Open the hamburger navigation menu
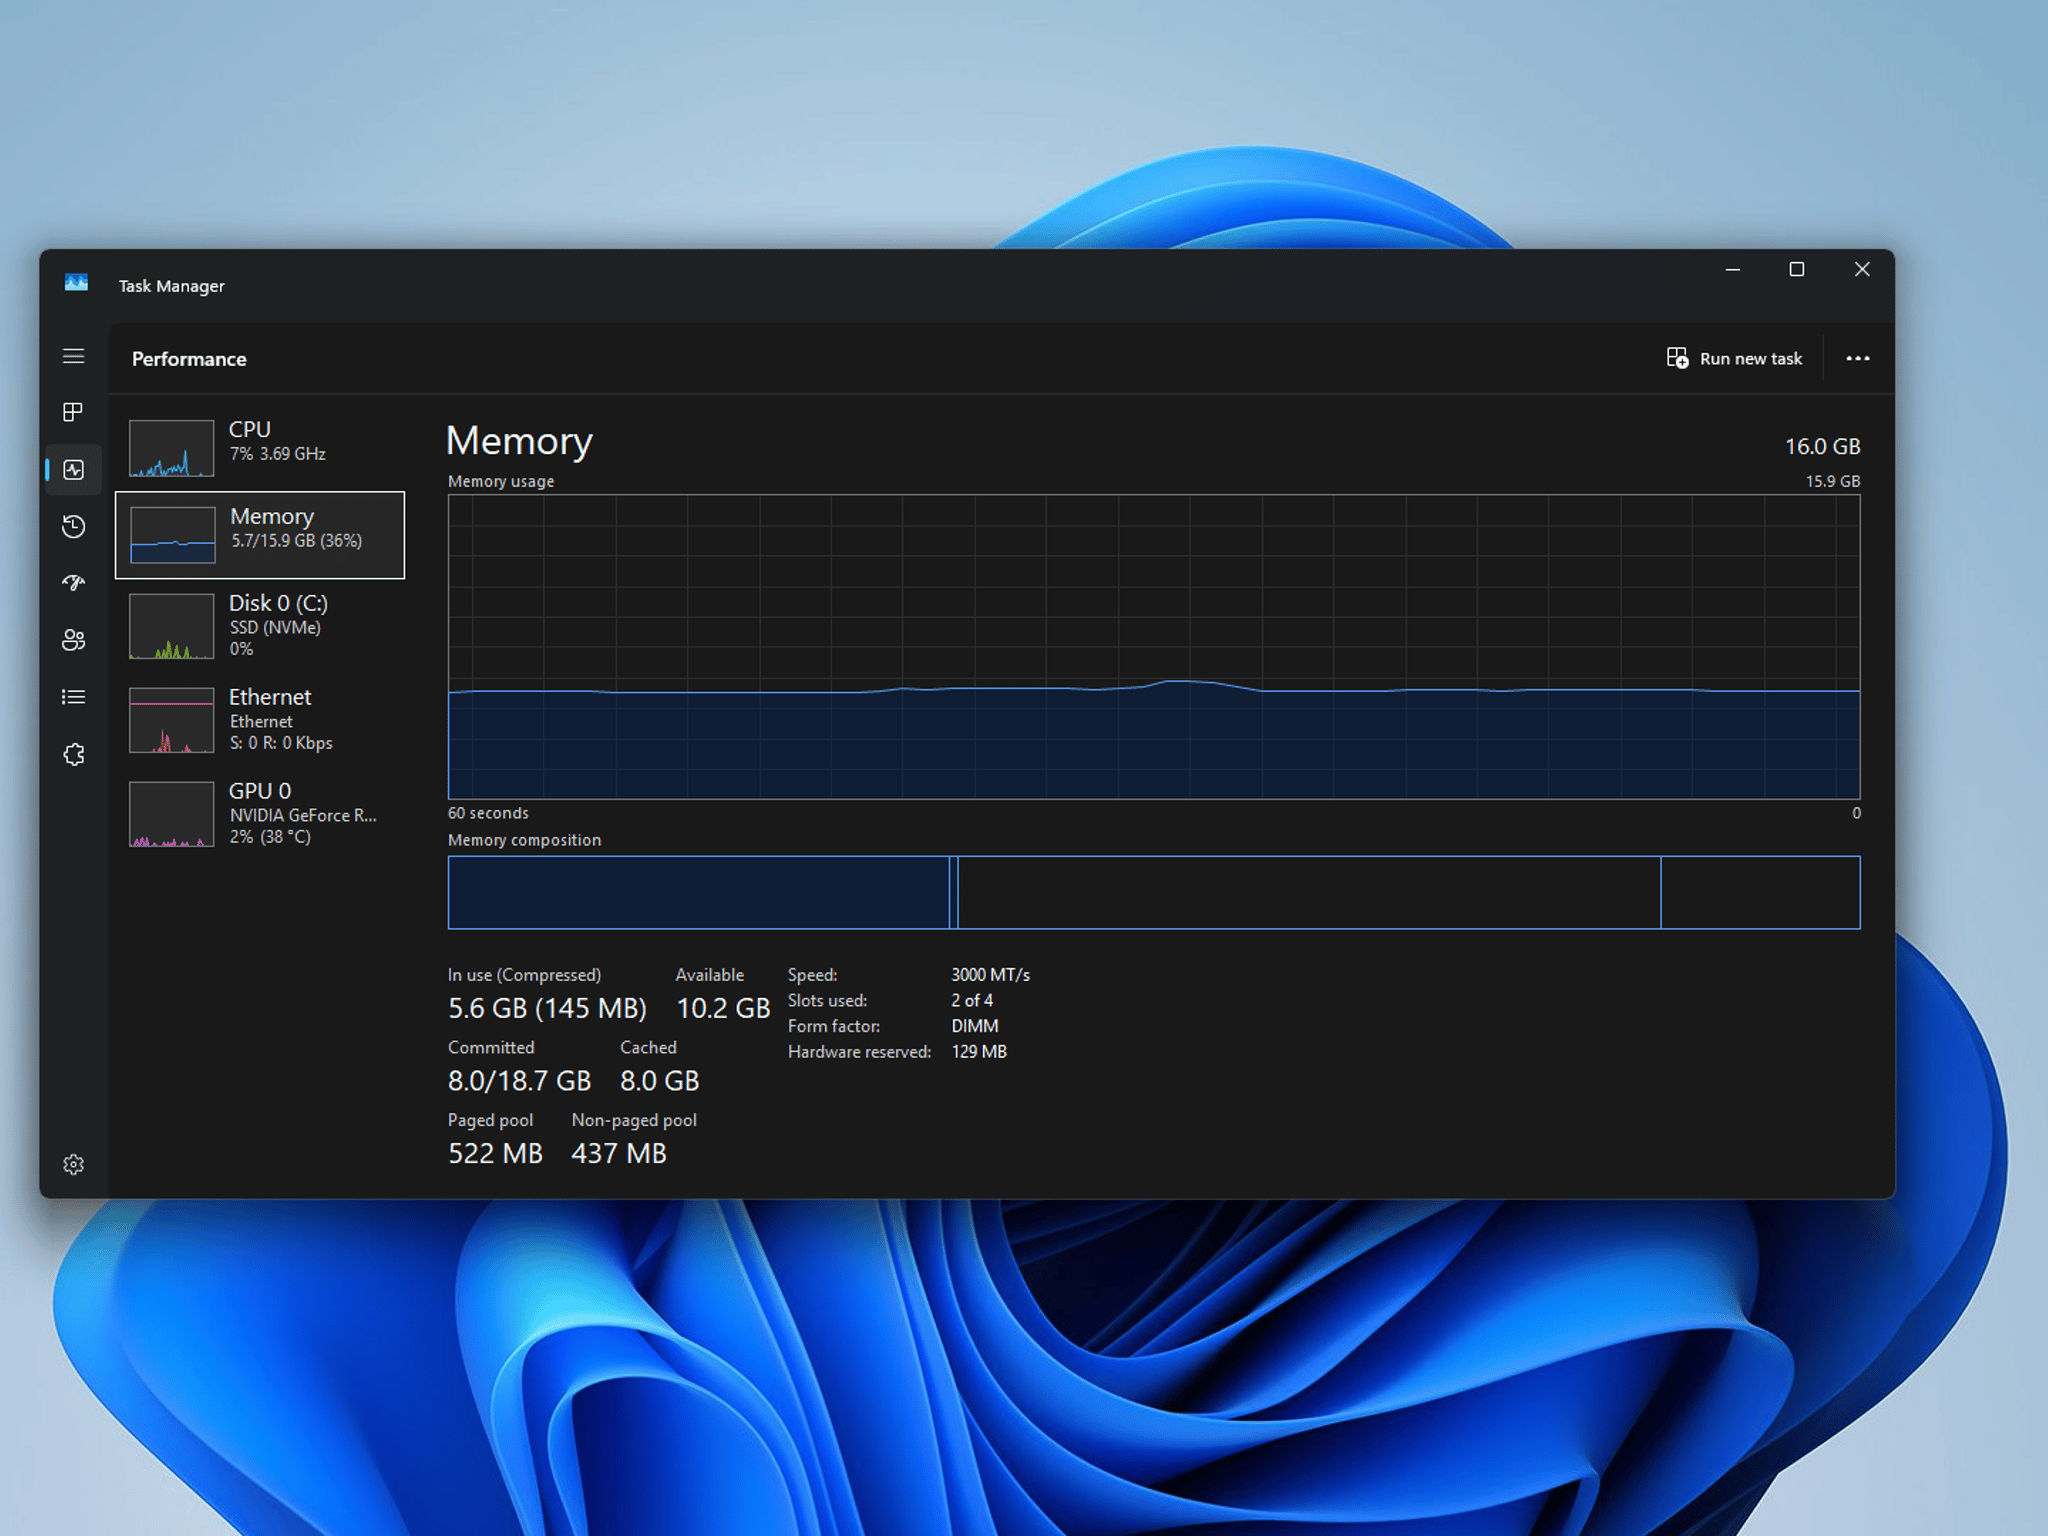2048x1536 pixels. point(73,356)
